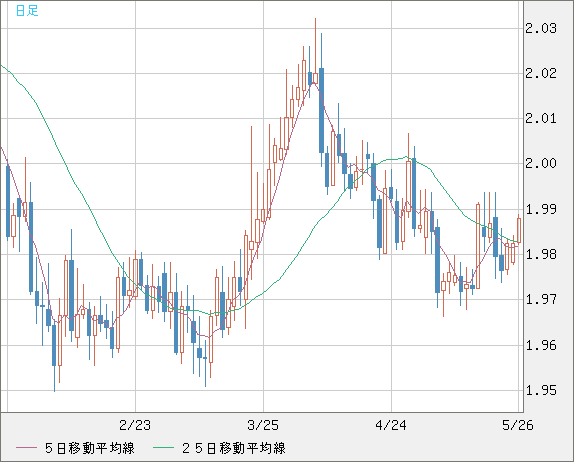Screen dimensions: 574x462
Task: Select the 2.01 price axis label
Action: [541, 118]
